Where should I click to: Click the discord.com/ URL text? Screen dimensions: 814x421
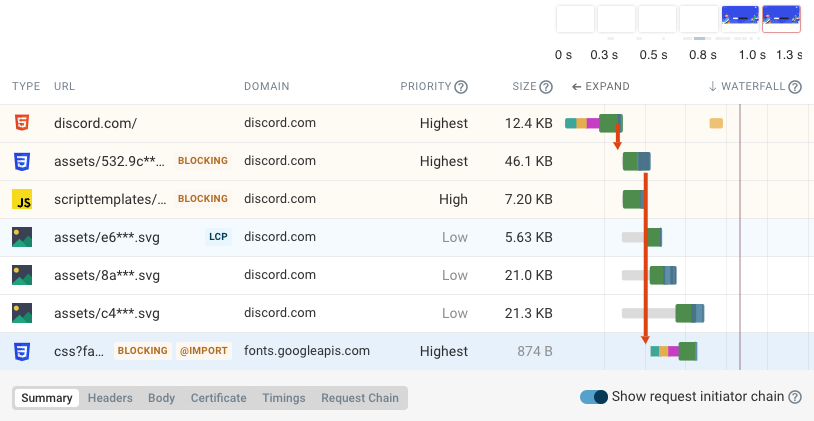pos(96,124)
